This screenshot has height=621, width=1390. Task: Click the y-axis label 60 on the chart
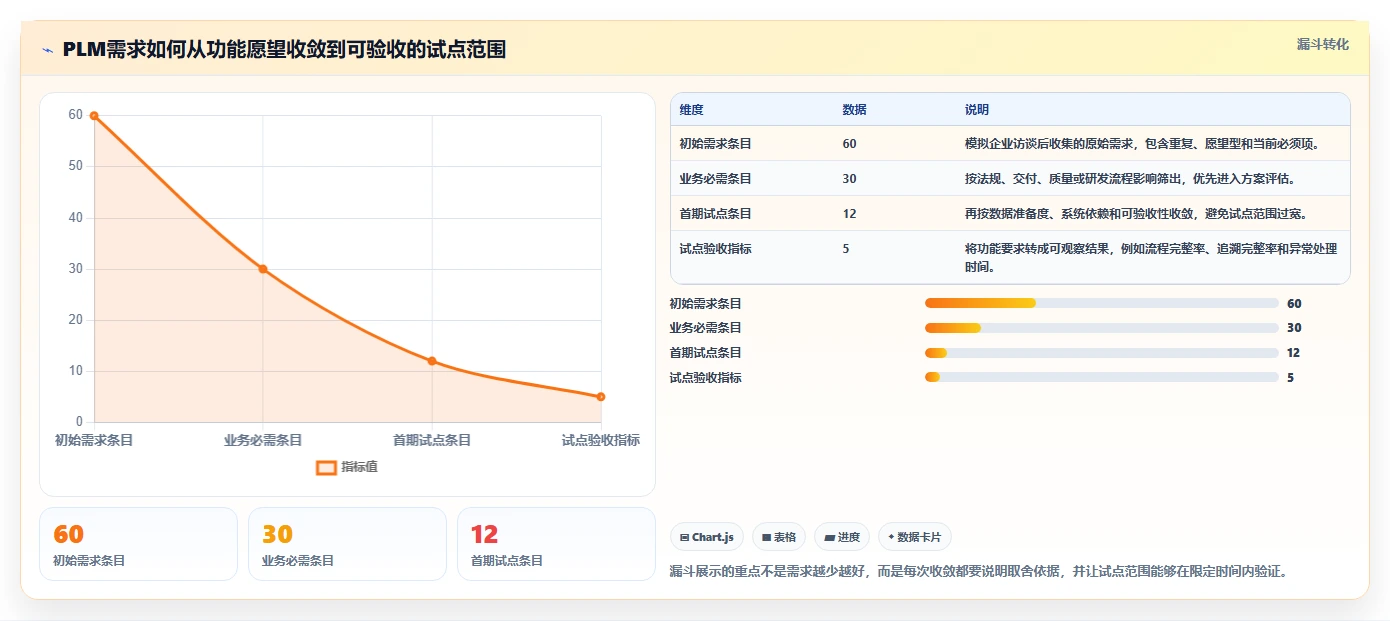click(76, 115)
